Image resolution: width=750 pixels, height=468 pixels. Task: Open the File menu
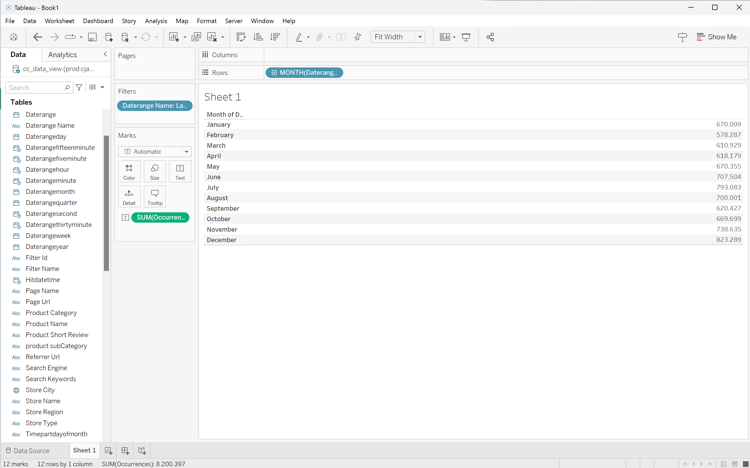tap(10, 21)
